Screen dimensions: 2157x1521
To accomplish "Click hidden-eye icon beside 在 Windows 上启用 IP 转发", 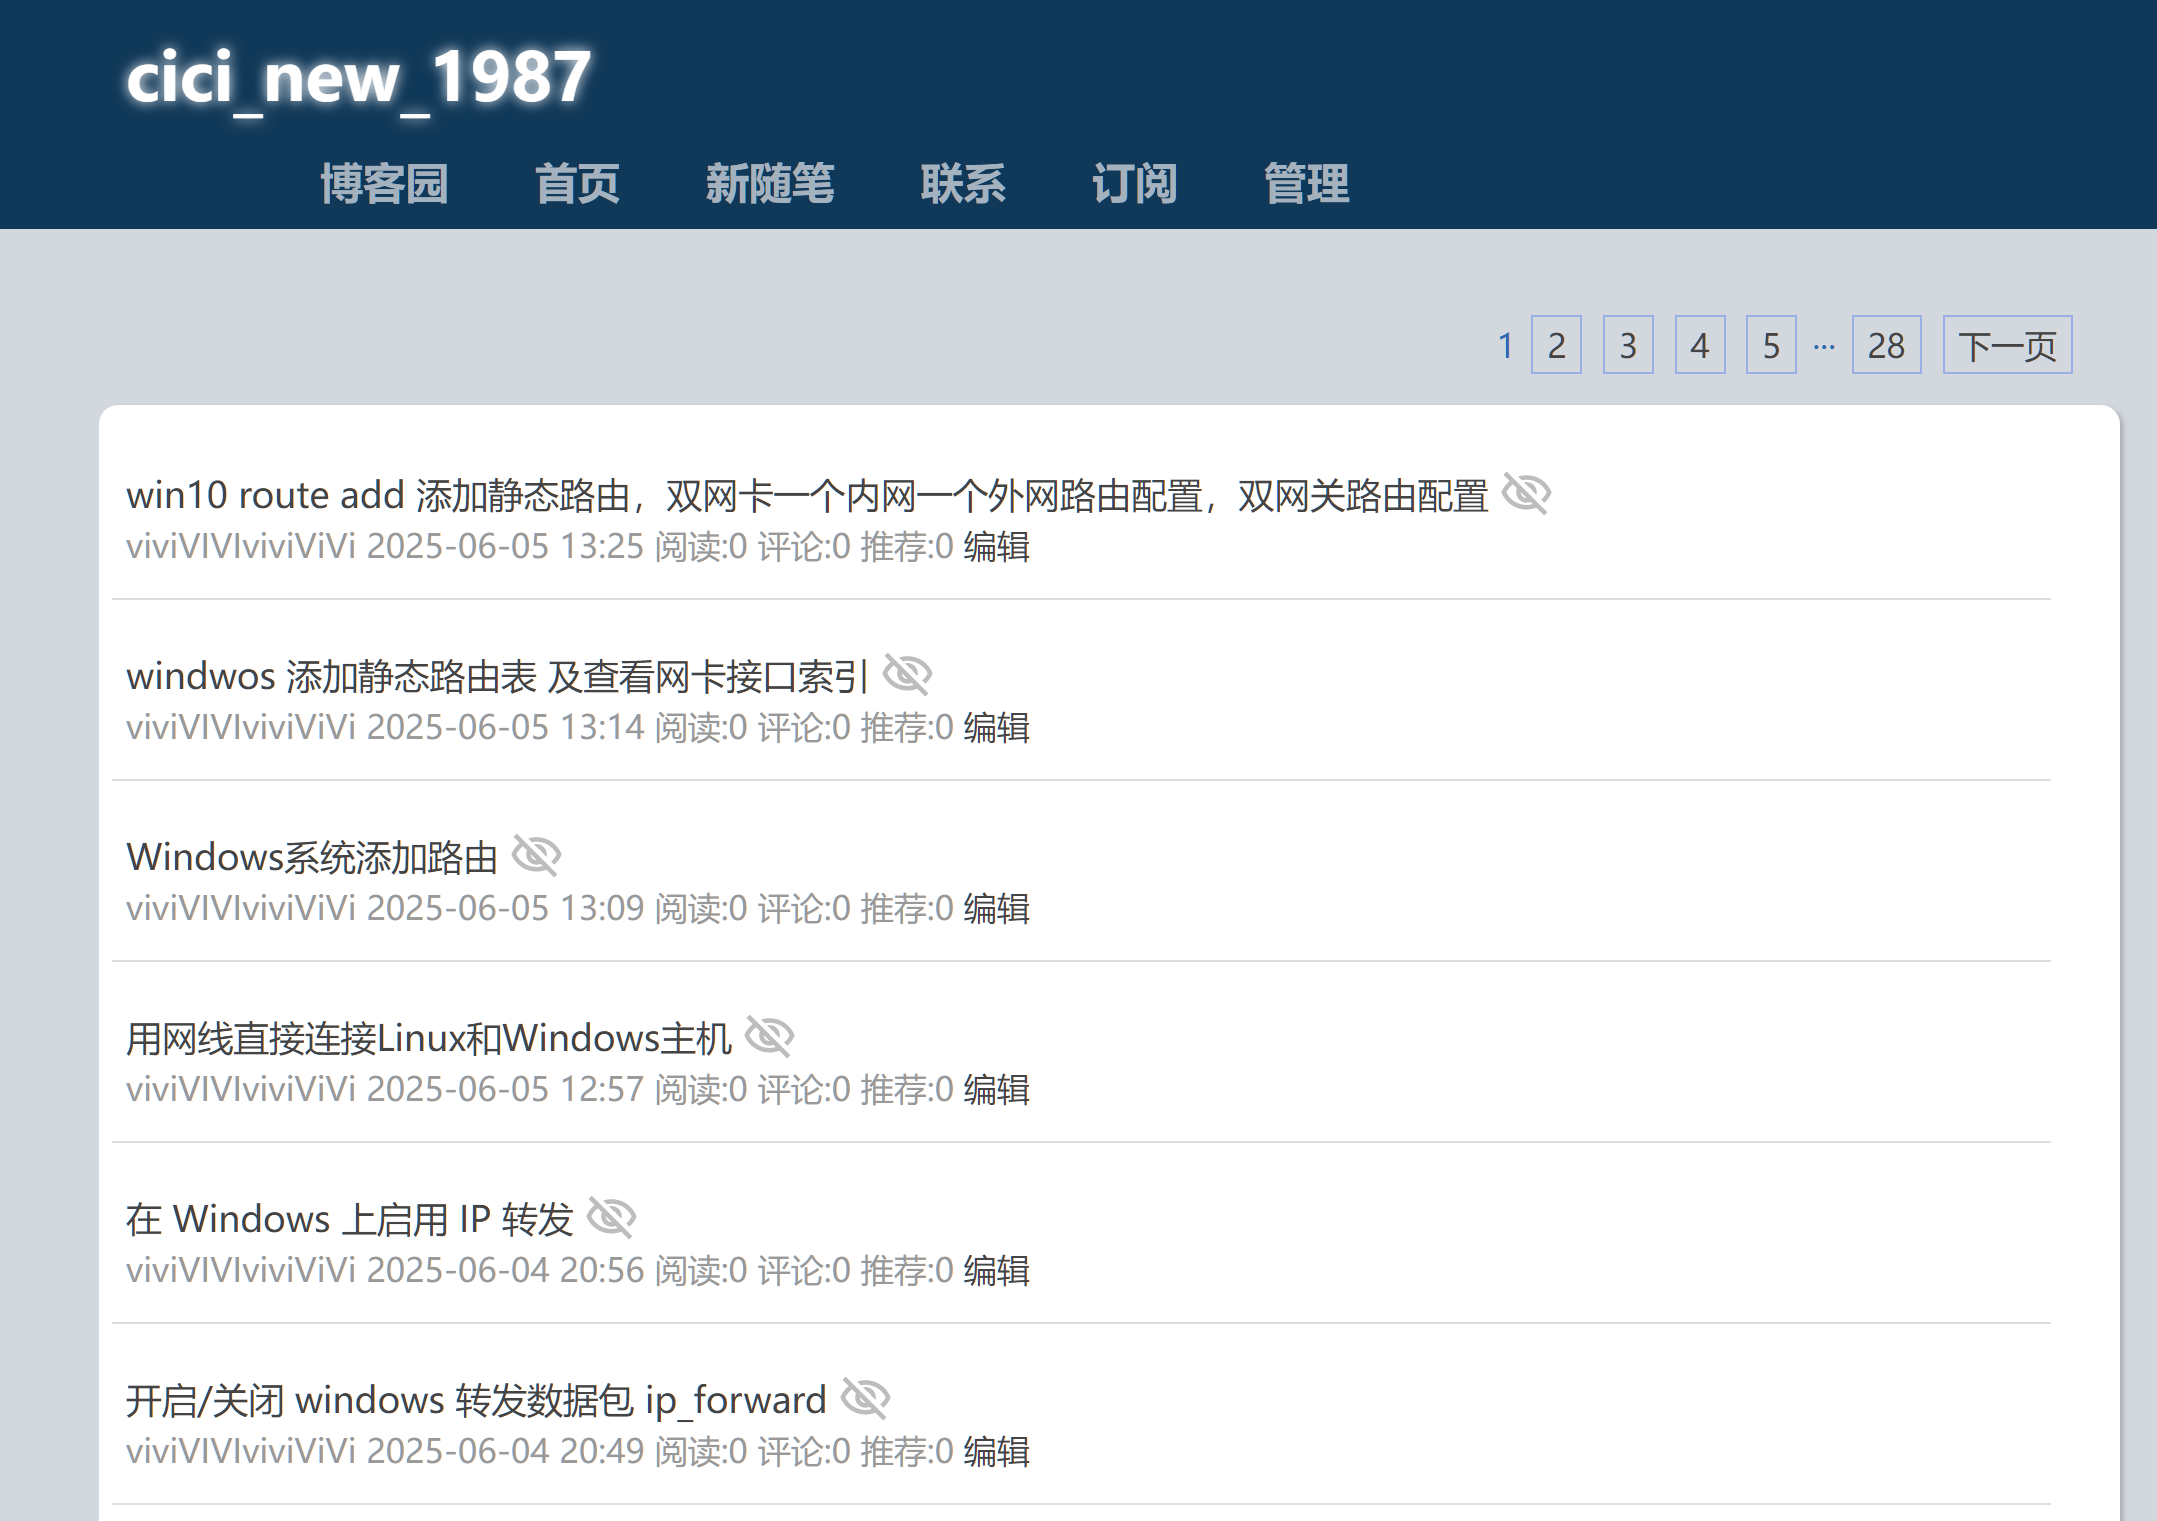I will pos(611,1218).
